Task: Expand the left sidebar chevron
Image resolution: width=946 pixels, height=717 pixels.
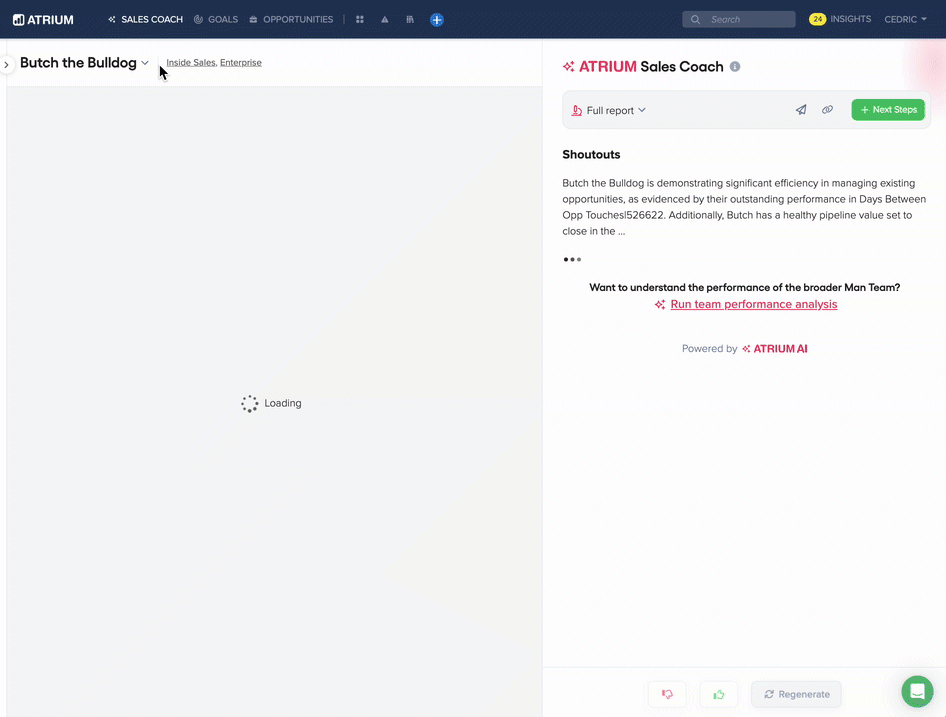Action: coord(6,65)
